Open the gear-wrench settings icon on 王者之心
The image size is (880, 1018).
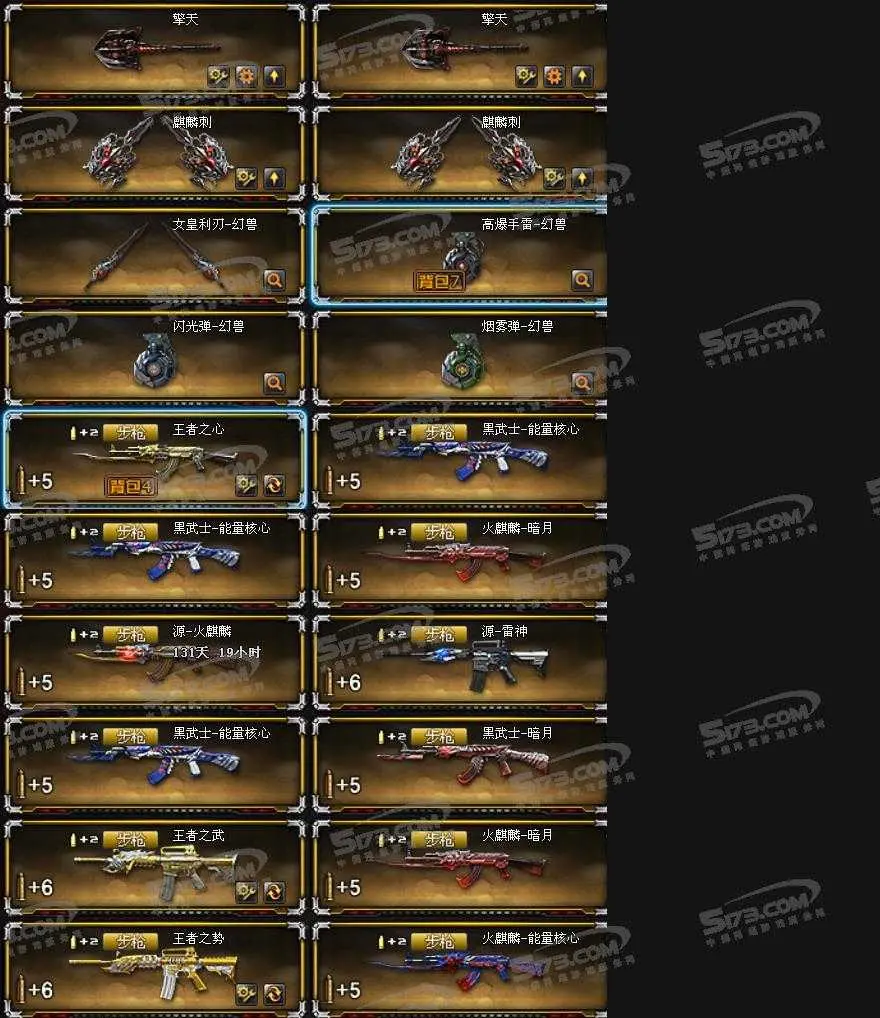[x=246, y=485]
